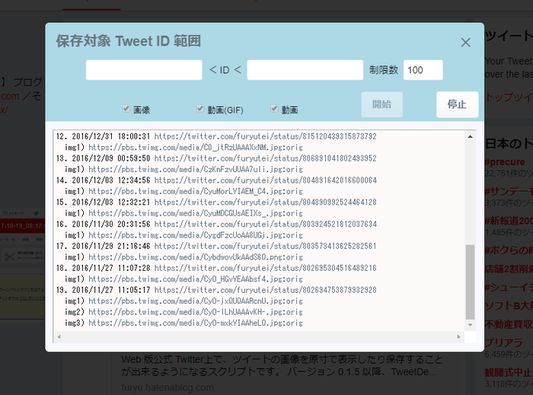Open img1 link of entry 15
The width and height of the screenshot is (533, 395).
tap(195, 213)
